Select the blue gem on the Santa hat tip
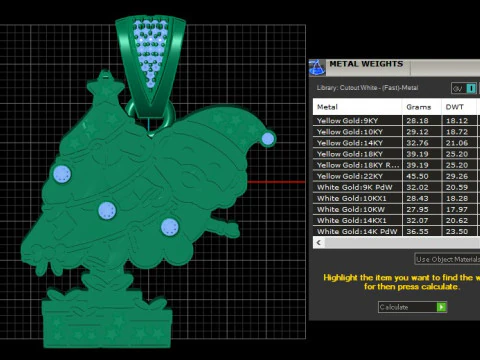Viewport: 480px width, 360px height. [x=268, y=139]
